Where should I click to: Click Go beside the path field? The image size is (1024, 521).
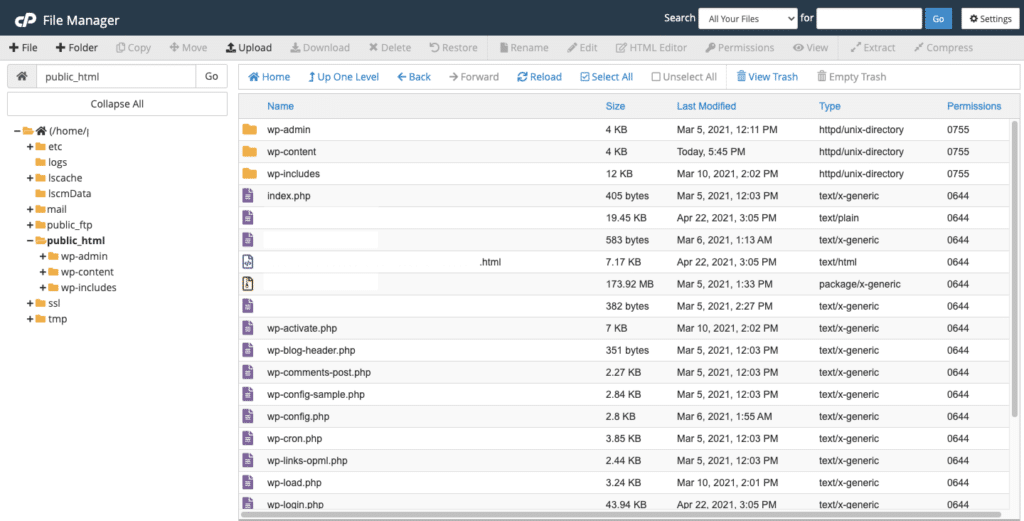pos(212,76)
